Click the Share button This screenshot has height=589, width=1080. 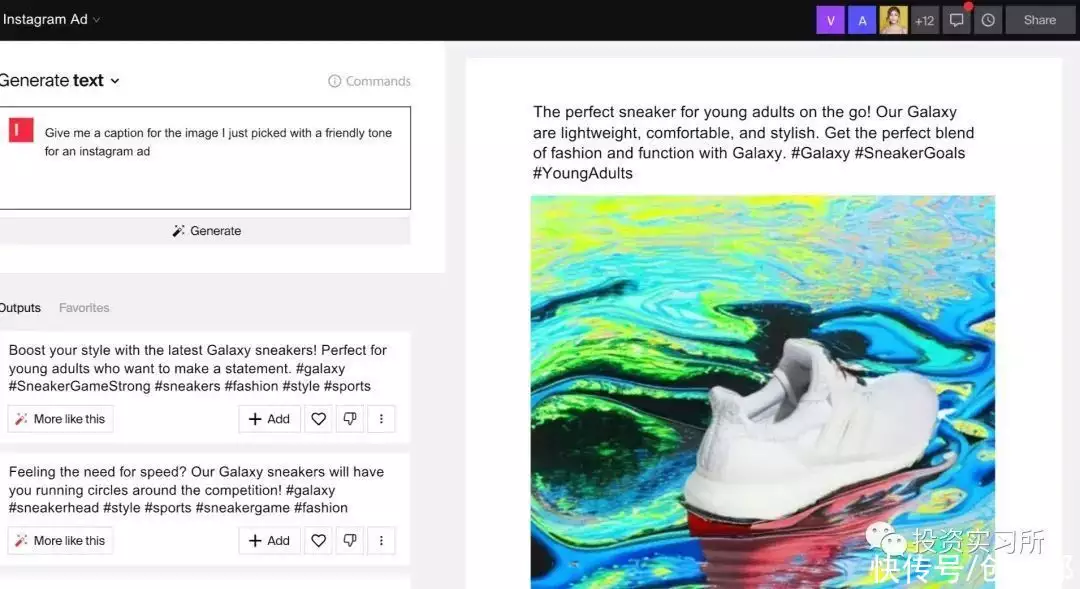click(1039, 20)
